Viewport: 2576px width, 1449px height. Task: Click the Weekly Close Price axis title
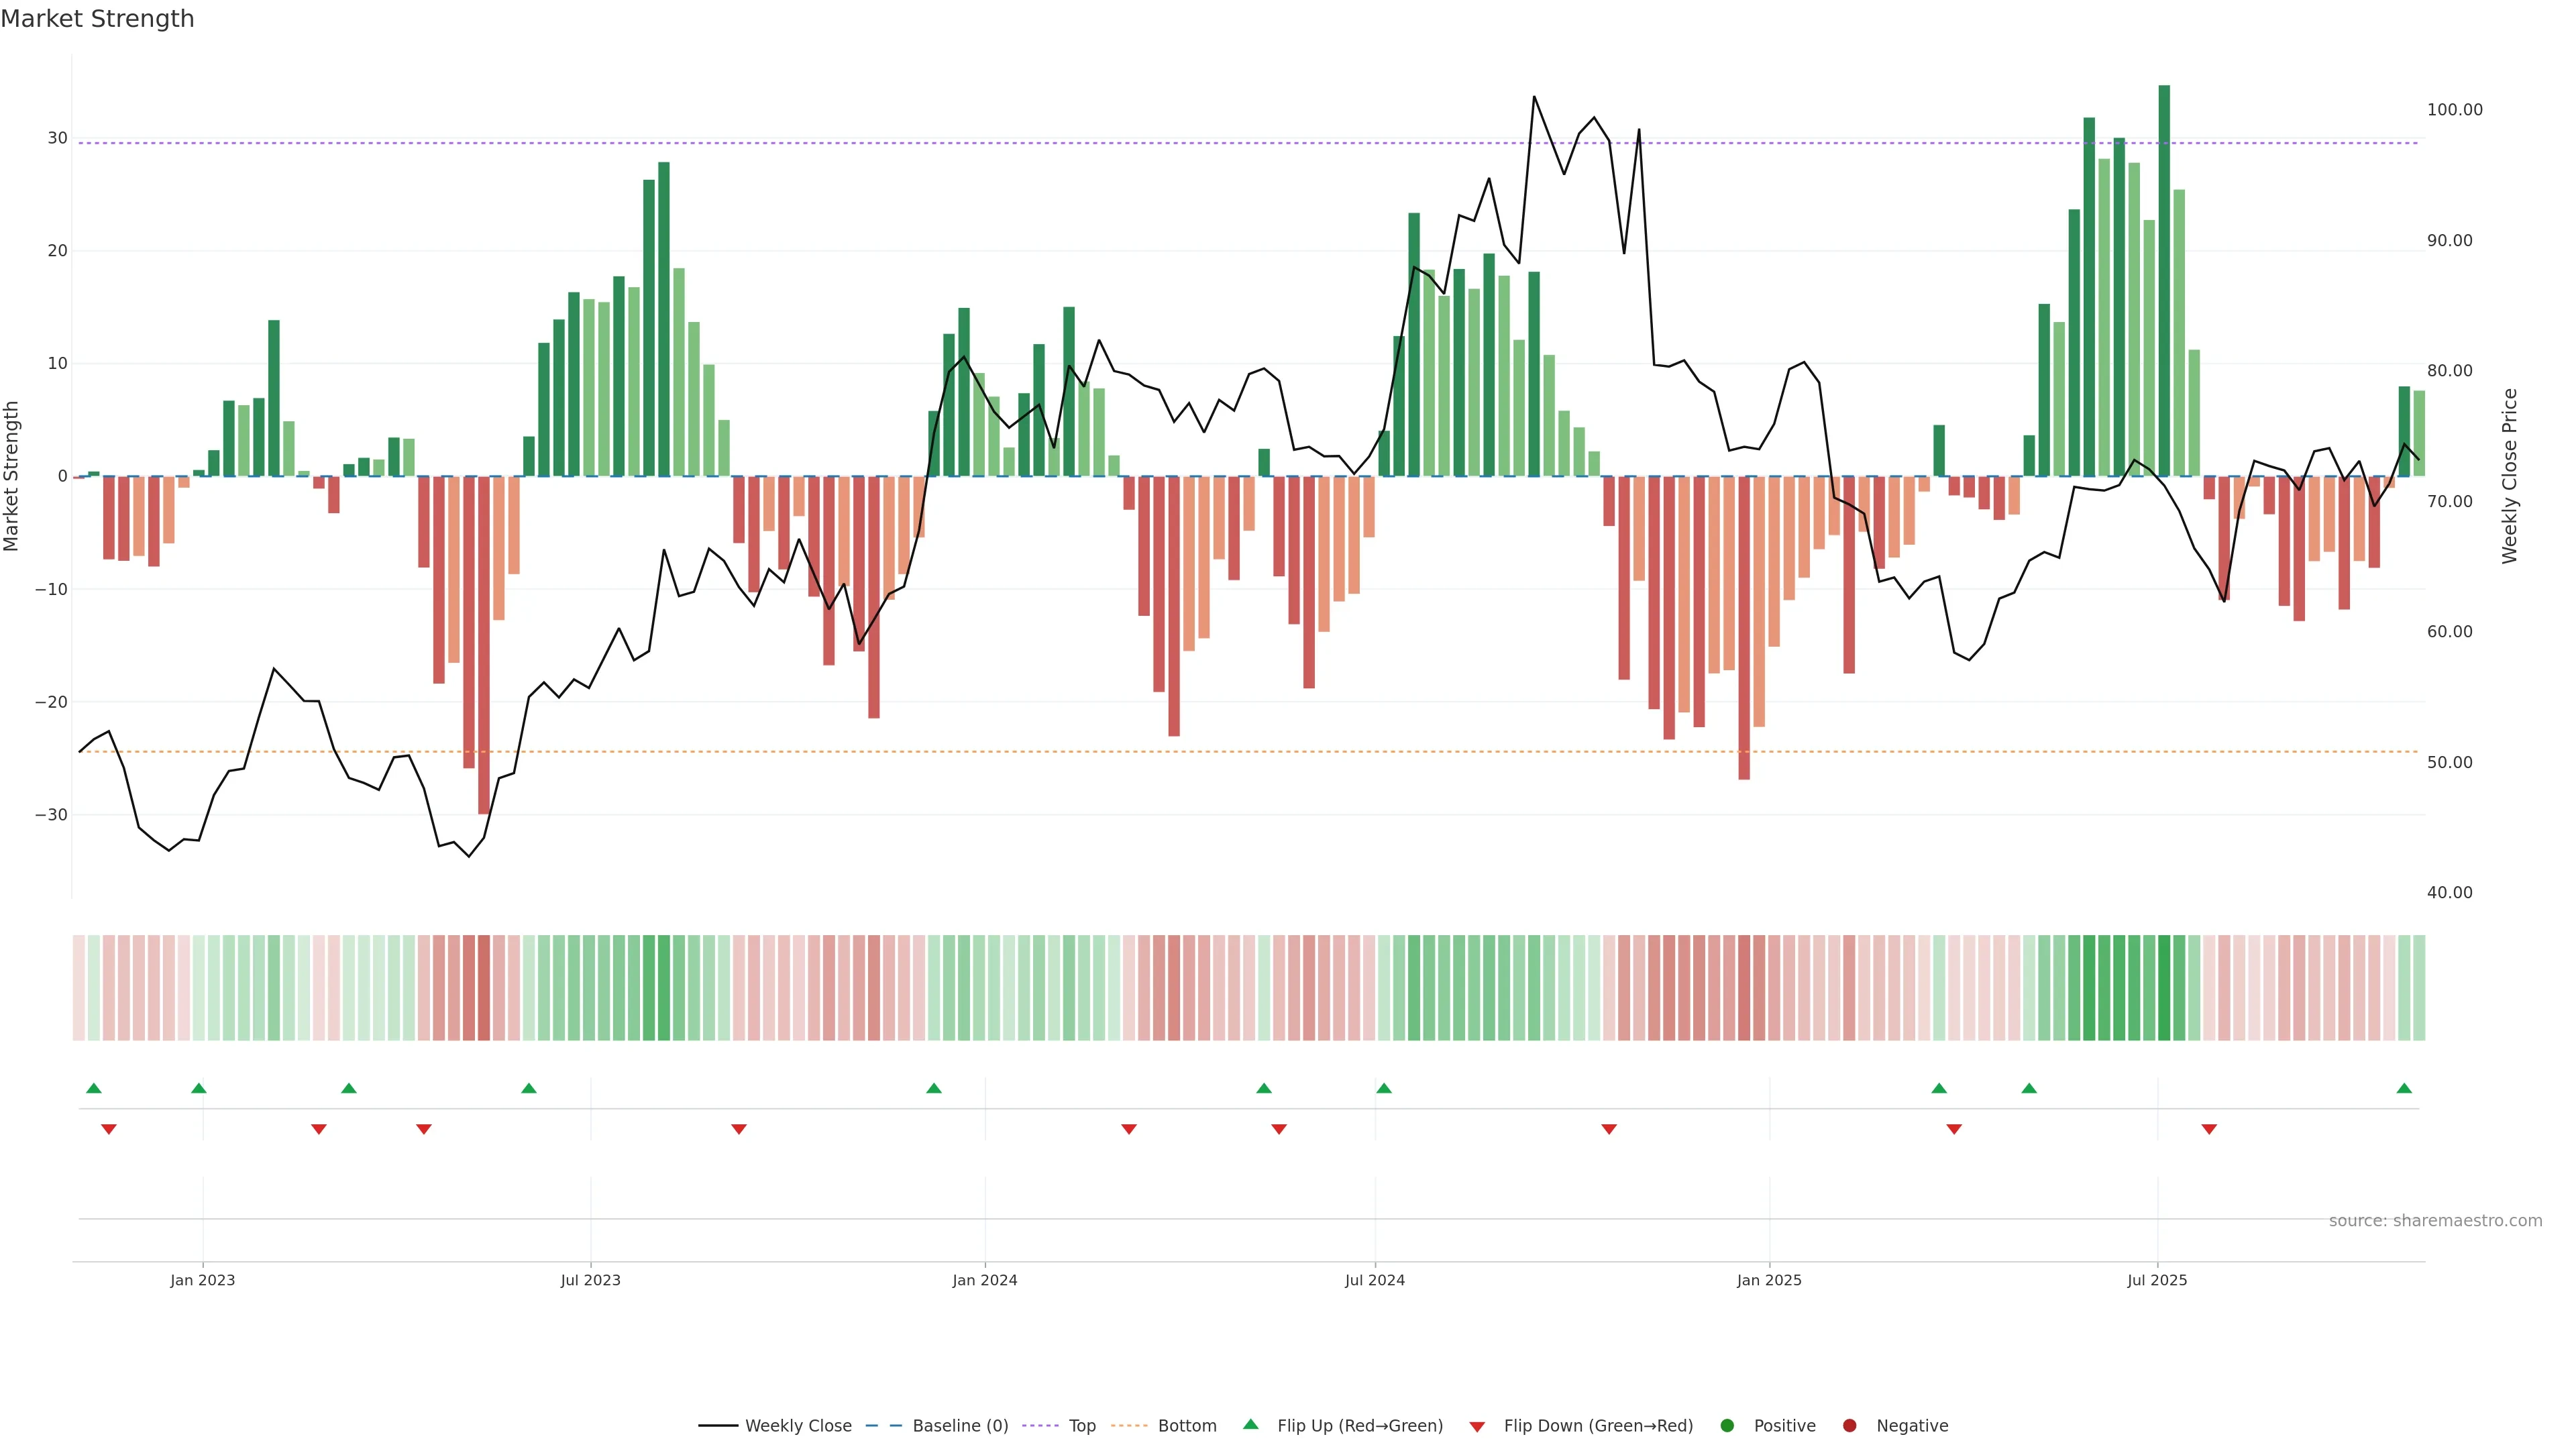[2509, 476]
